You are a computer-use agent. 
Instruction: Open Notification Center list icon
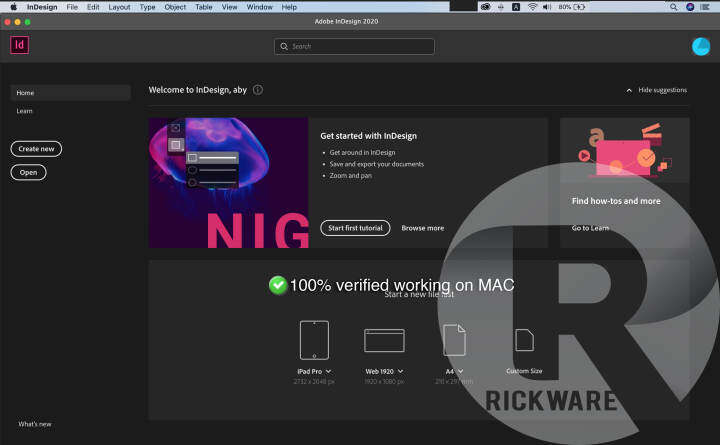point(705,7)
